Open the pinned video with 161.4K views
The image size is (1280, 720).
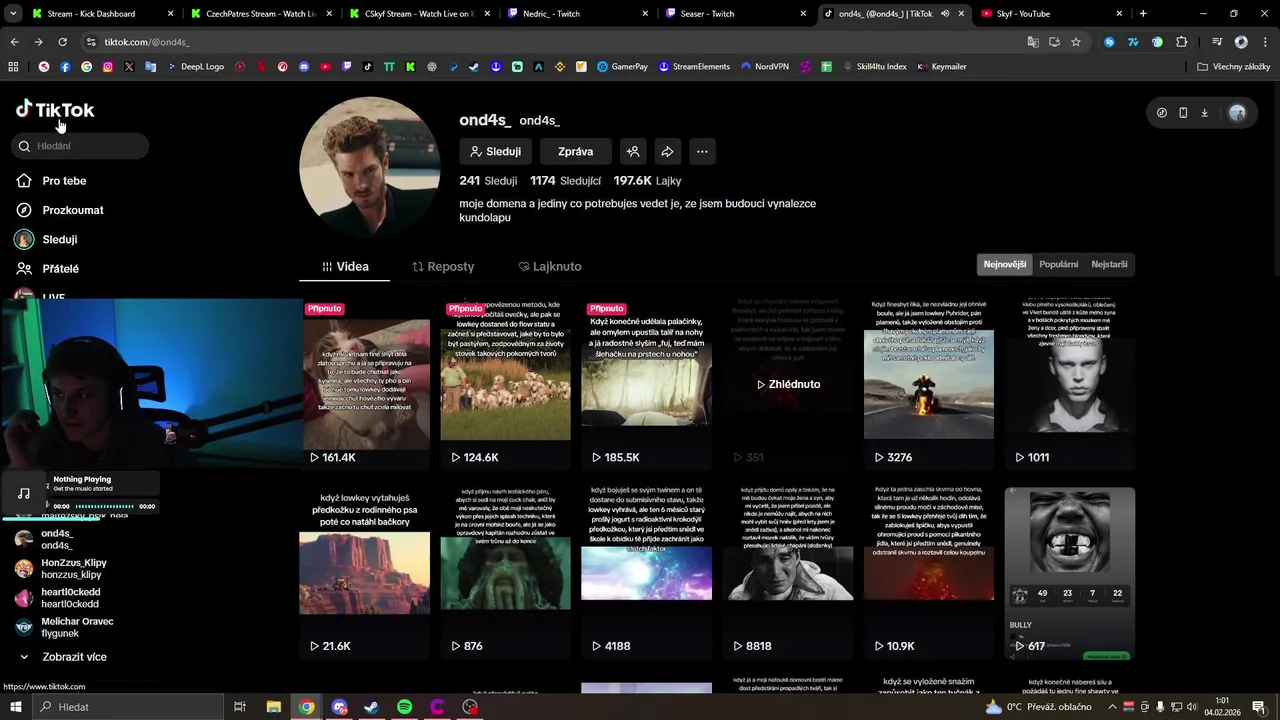coord(364,384)
